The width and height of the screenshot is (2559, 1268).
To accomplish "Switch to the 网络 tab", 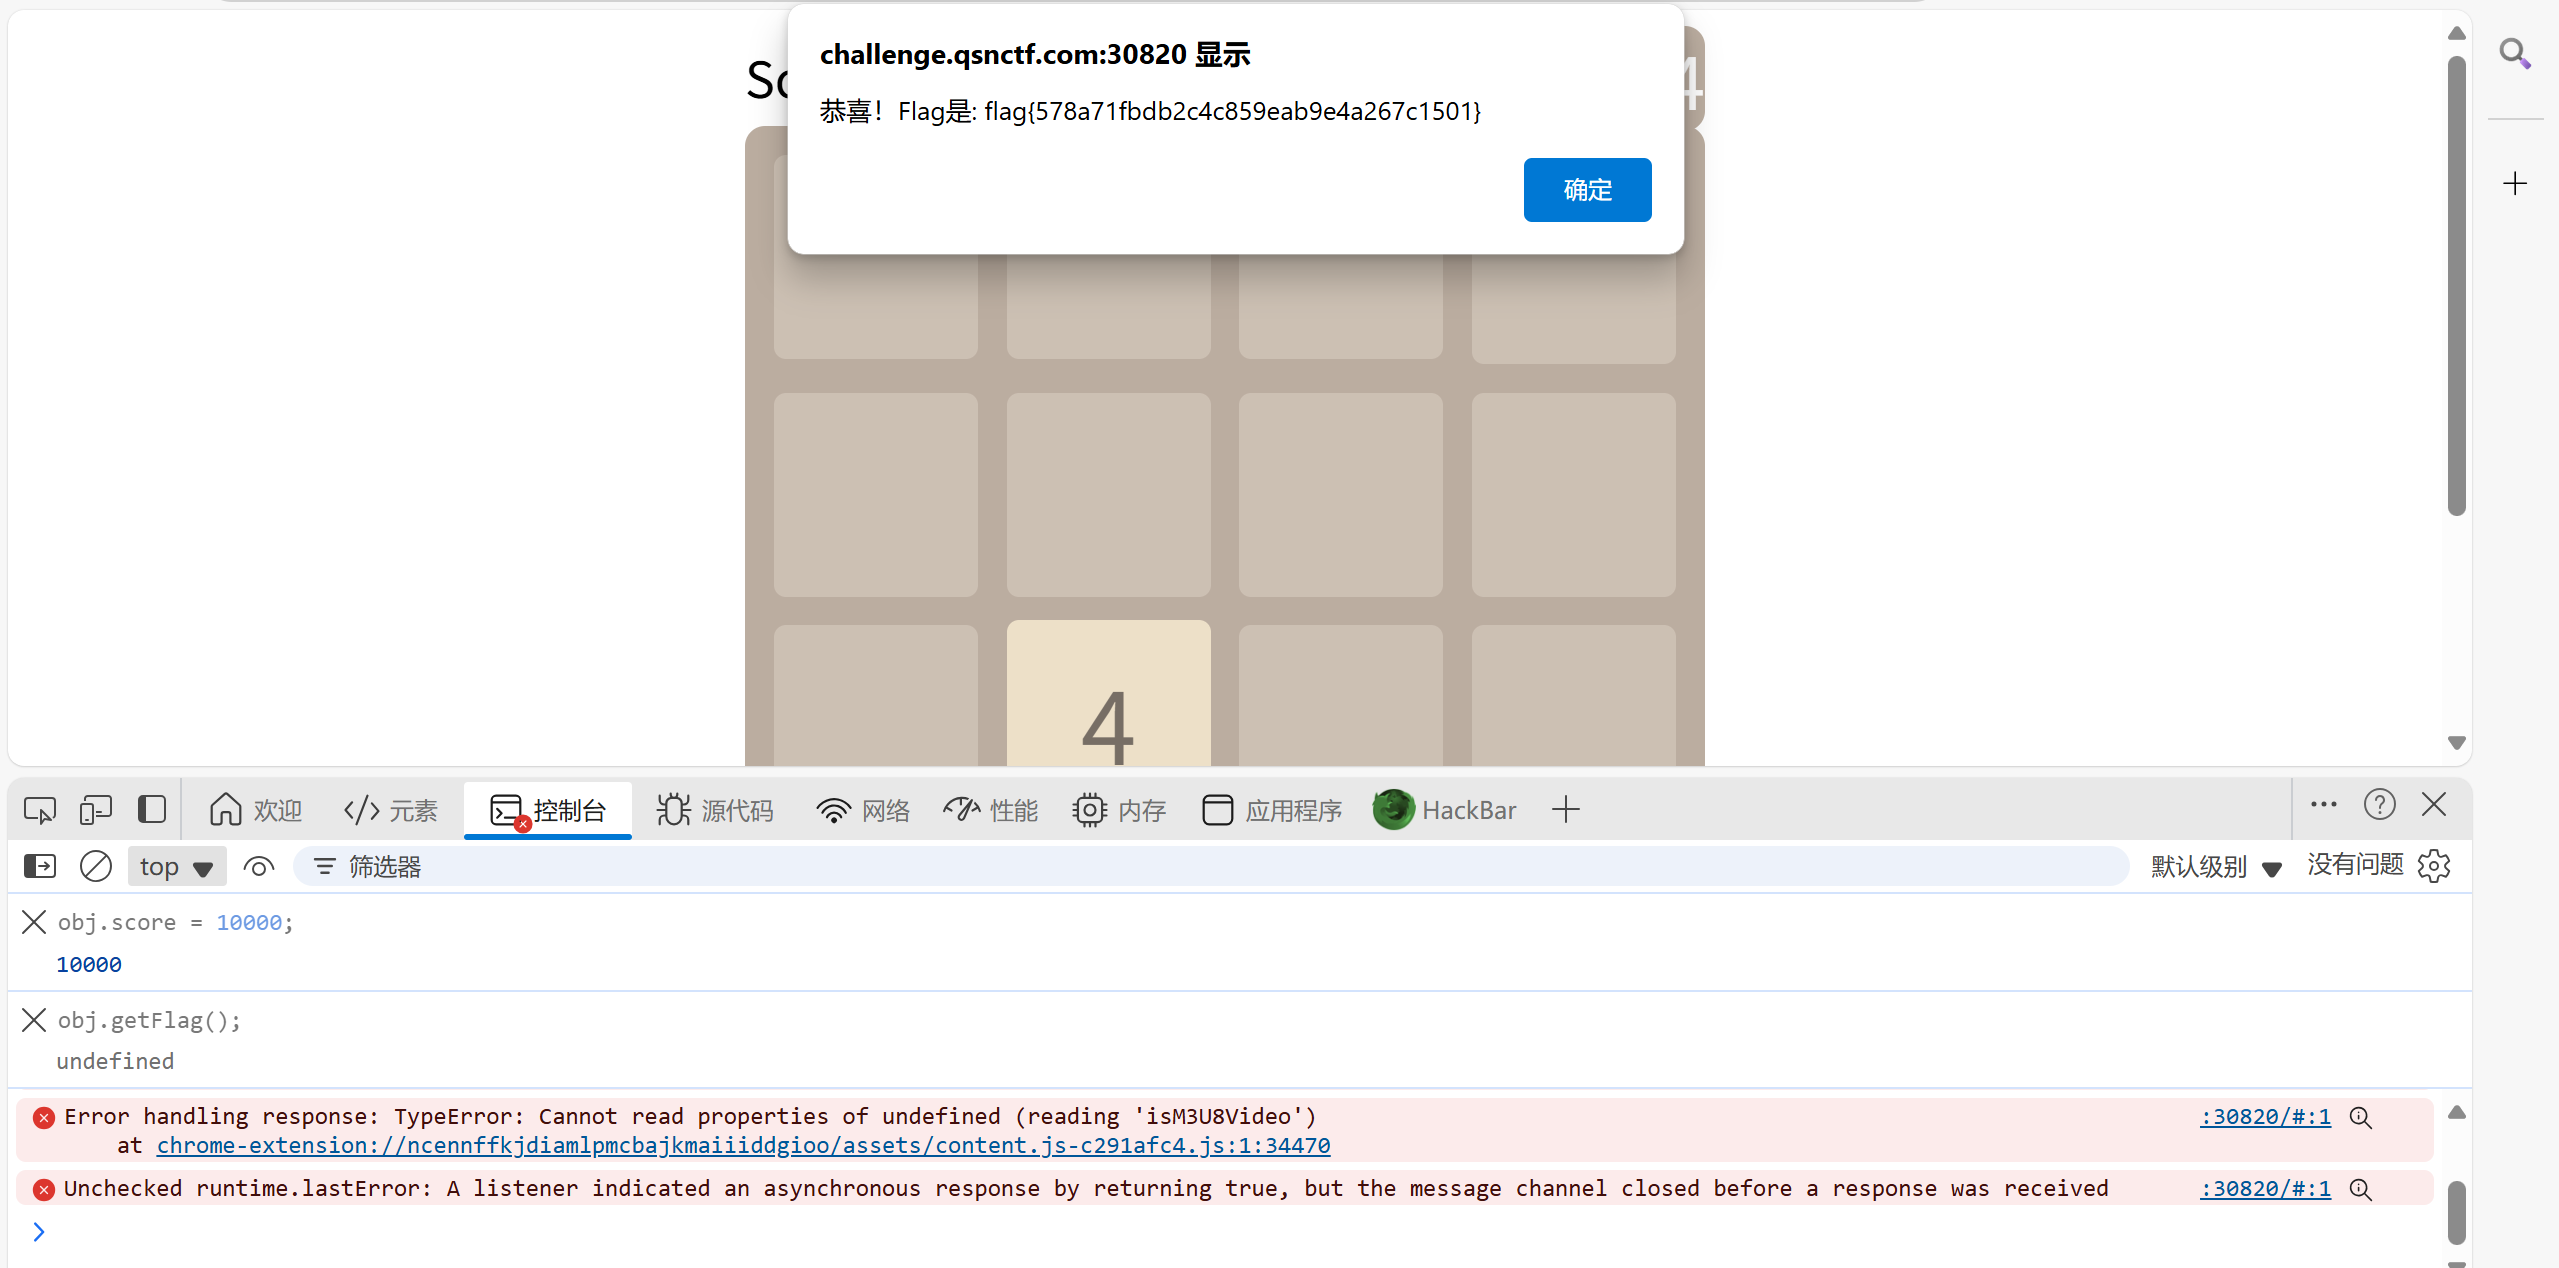I will pos(864,810).
